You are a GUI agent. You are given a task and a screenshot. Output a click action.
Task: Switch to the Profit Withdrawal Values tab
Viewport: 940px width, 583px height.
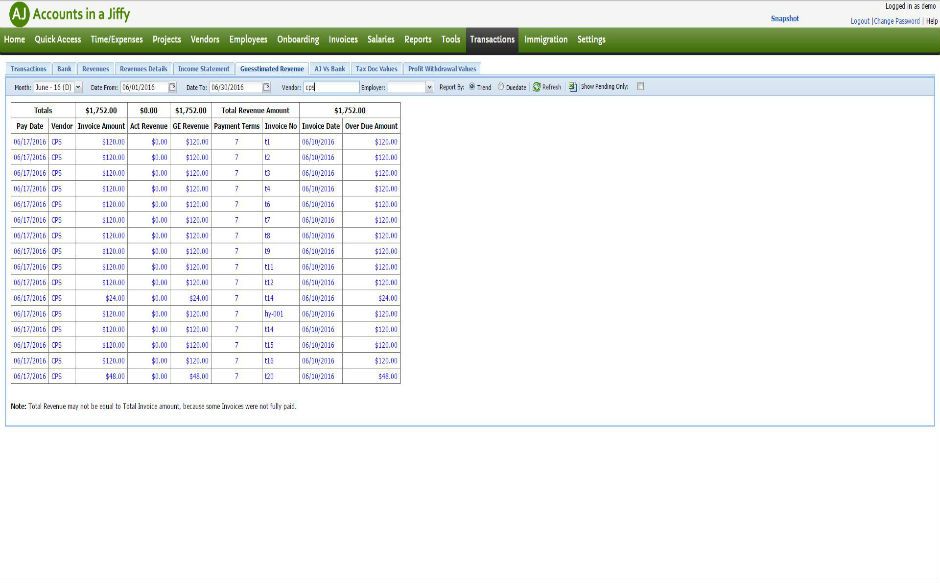(x=442, y=69)
